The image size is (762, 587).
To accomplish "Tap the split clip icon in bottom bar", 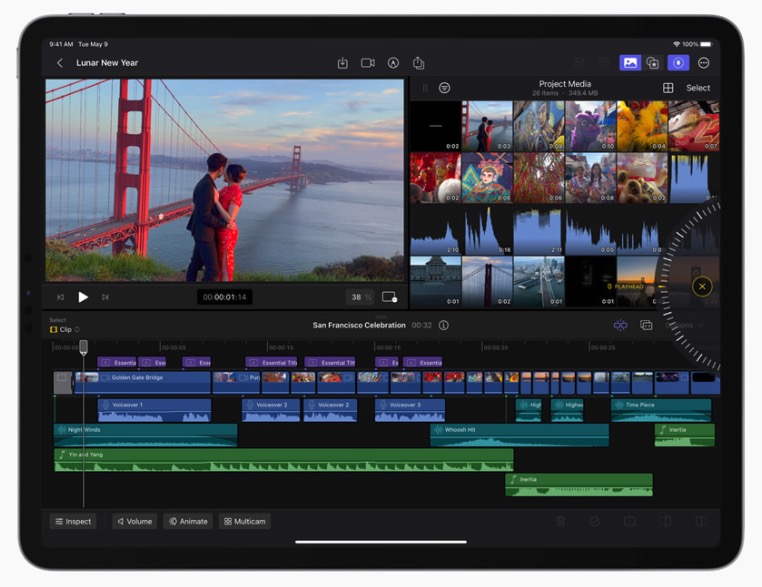I will [629, 521].
